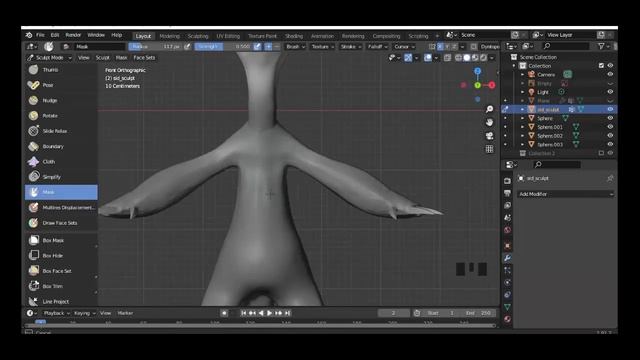Select the Draw Face Sets tool
Screen dimensions: 640x360
point(61,223)
